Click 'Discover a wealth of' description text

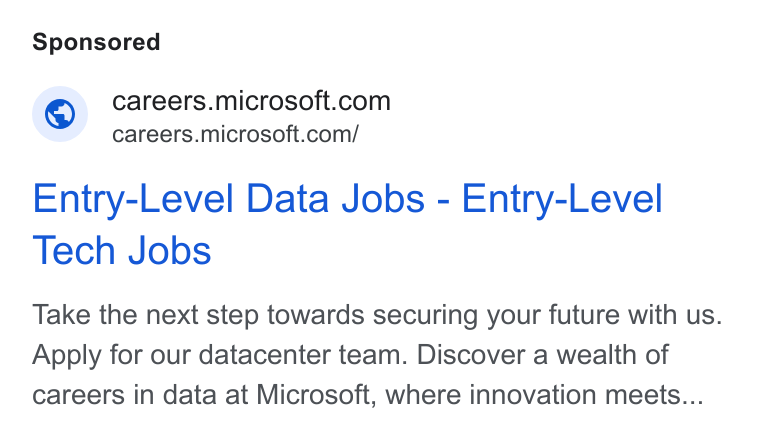[x=543, y=355]
